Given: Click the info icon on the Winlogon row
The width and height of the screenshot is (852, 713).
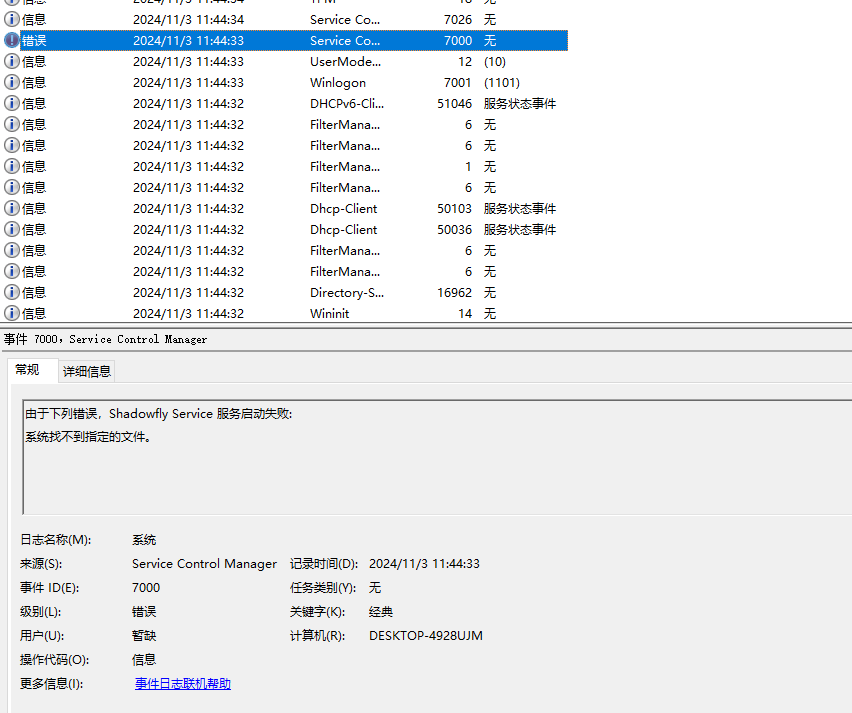Looking at the screenshot, I should [11, 83].
